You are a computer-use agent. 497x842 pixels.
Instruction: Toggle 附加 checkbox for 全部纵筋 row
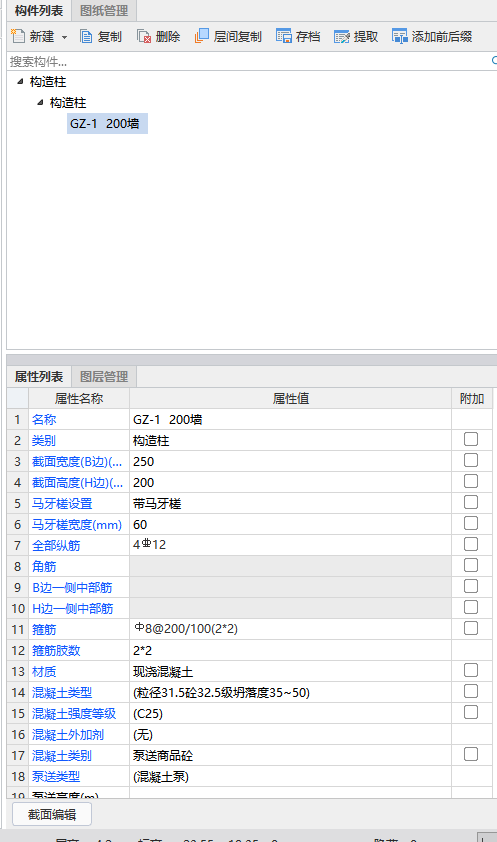[471, 544]
